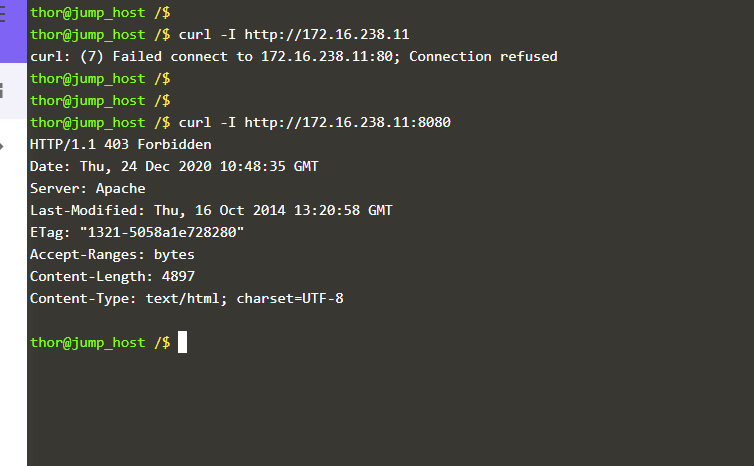The image size is (754, 466).
Task: Click the port-less http://172.16.238.11 URL
Action: (326, 34)
